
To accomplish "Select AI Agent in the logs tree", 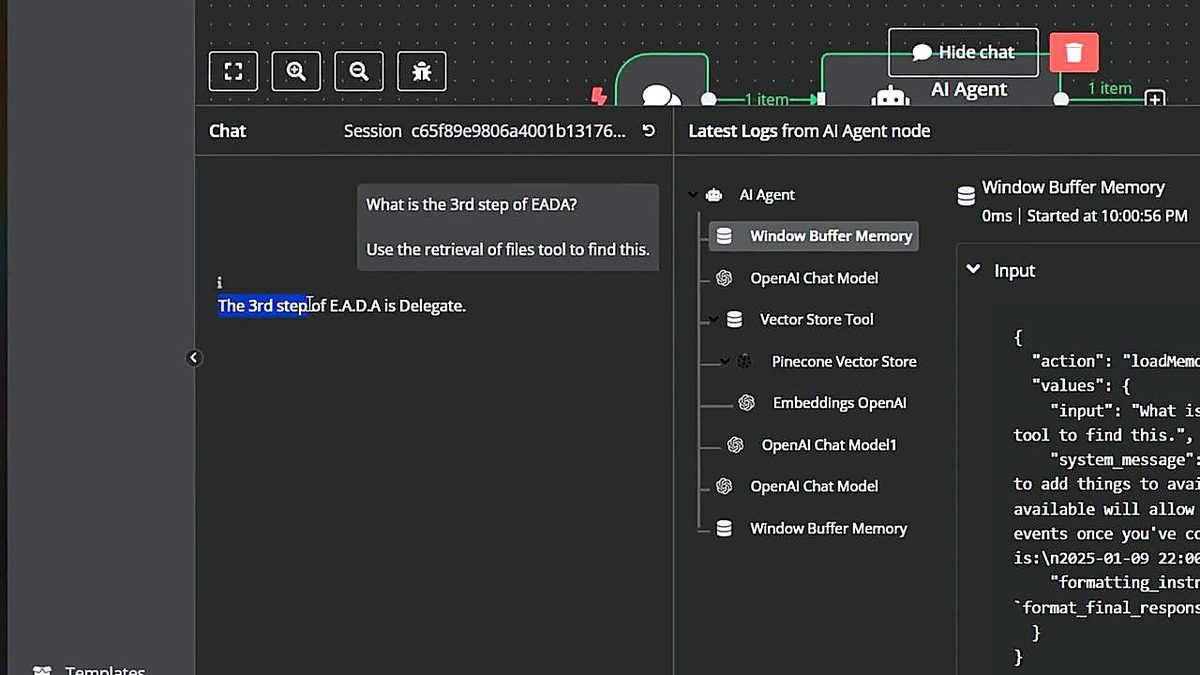I will (x=767, y=195).
